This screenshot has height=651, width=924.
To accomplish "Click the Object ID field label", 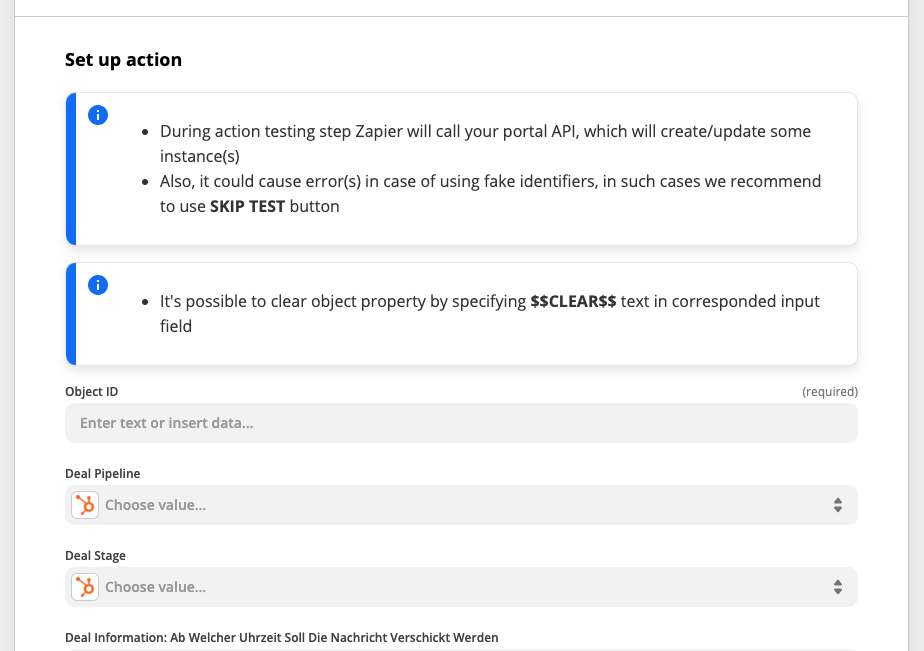I will click(x=92, y=392).
